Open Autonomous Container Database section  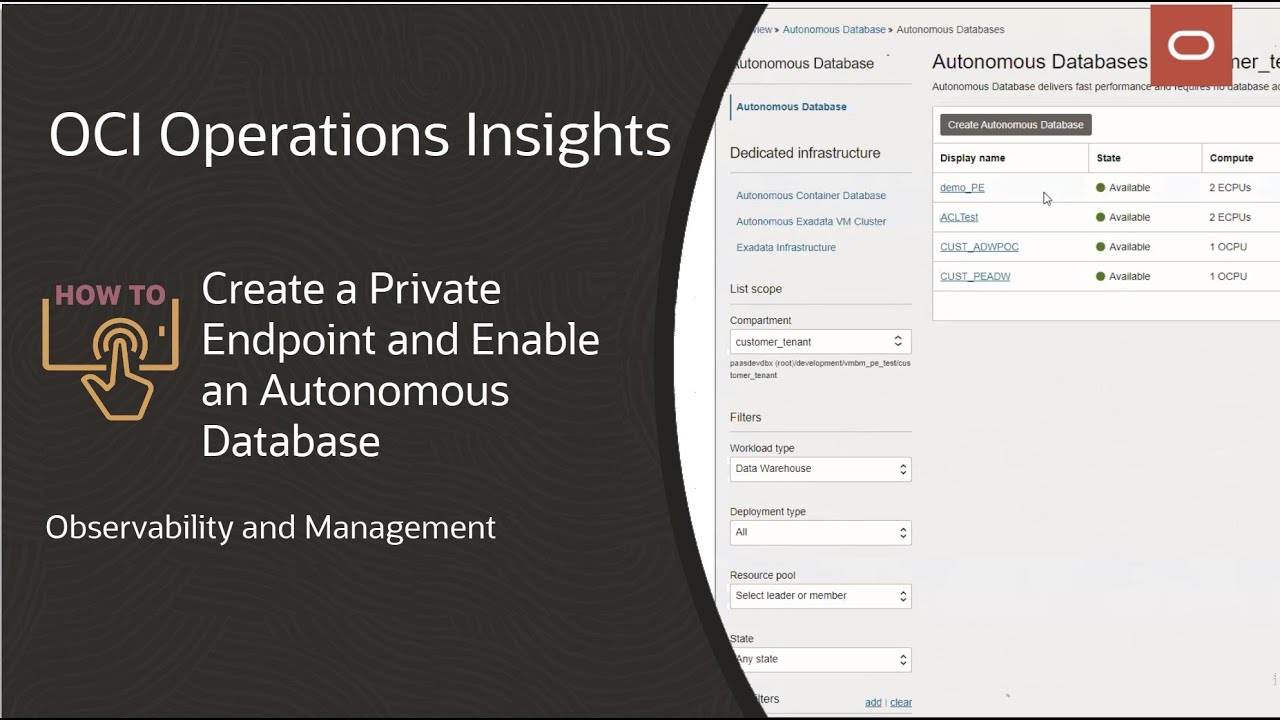pyautogui.click(x=811, y=196)
